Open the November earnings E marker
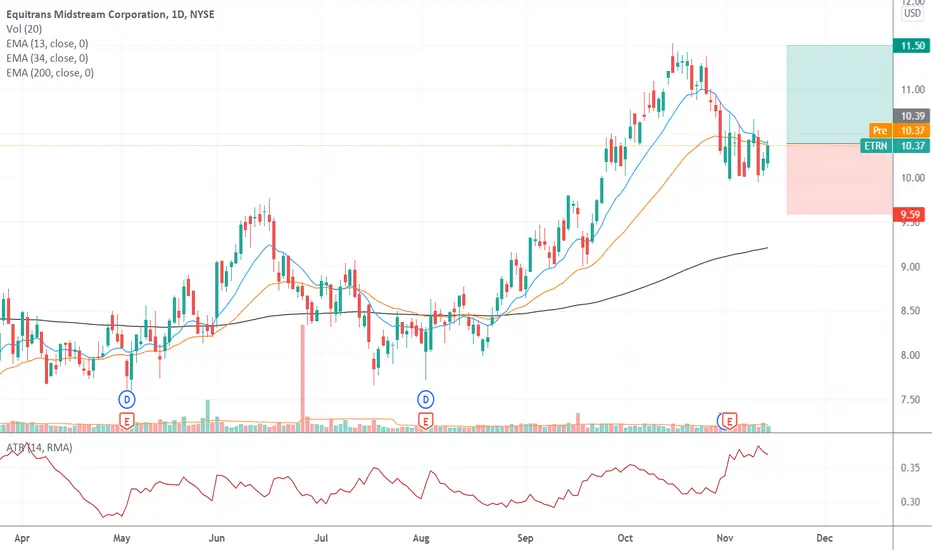This screenshot has height=550, width=932. [x=729, y=421]
